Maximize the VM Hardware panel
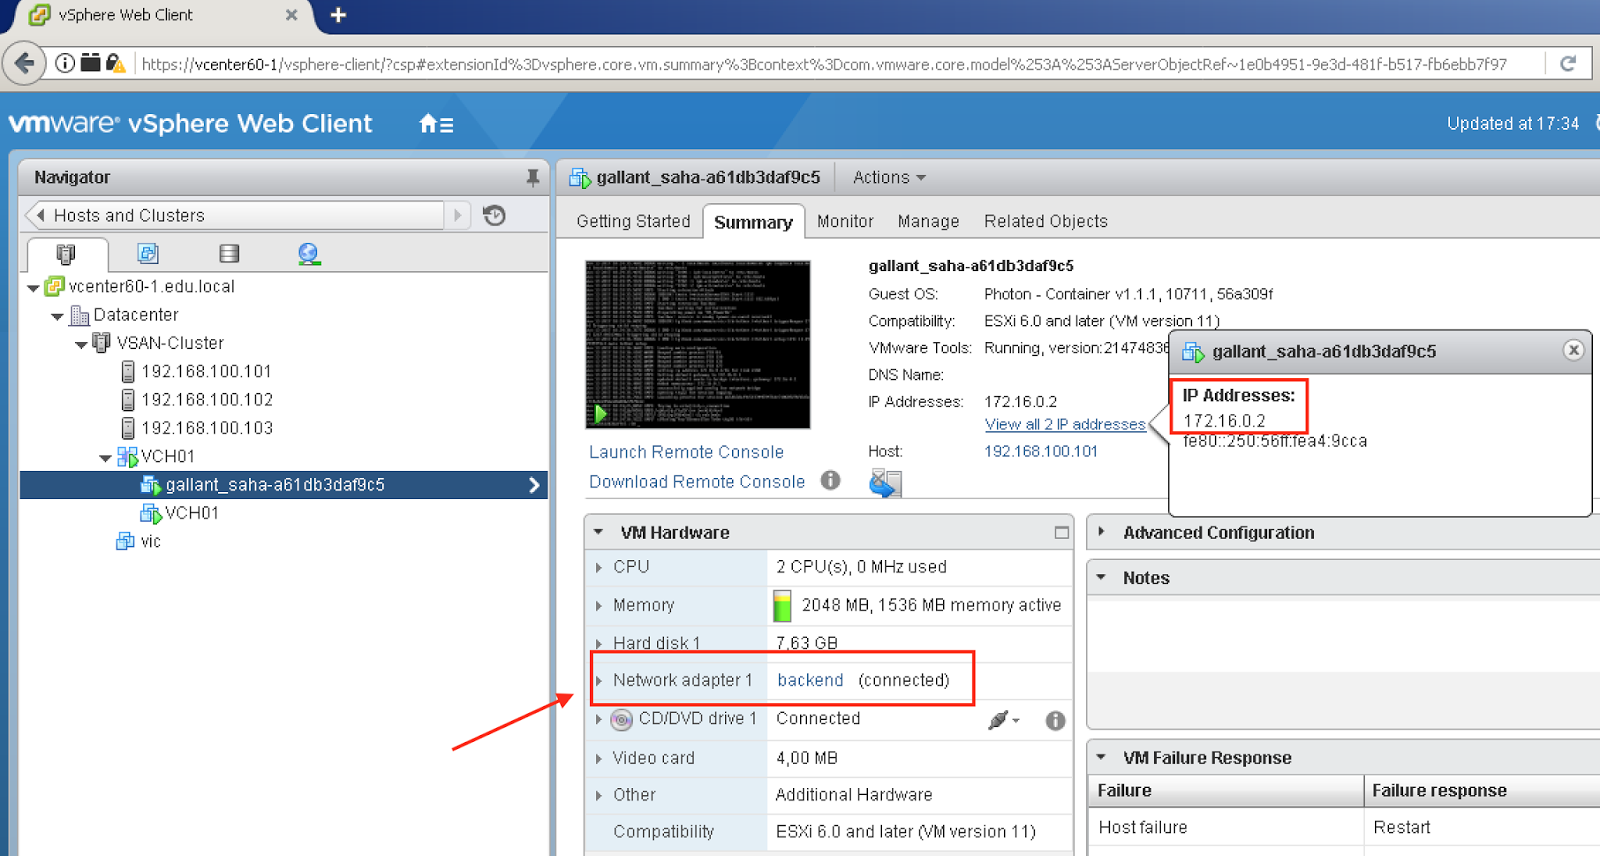Viewport: 1600px width, 856px height. point(1061,533)
